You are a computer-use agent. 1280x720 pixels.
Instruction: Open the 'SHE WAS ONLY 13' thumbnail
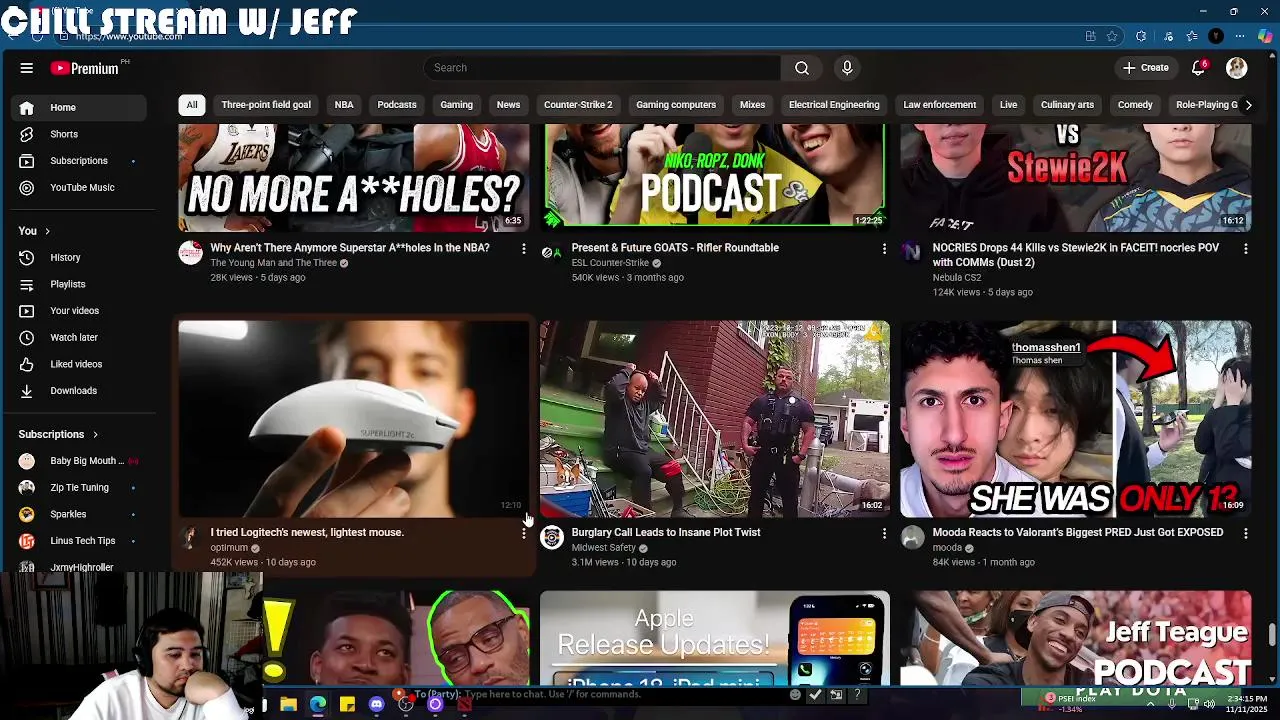[1076, 419]
